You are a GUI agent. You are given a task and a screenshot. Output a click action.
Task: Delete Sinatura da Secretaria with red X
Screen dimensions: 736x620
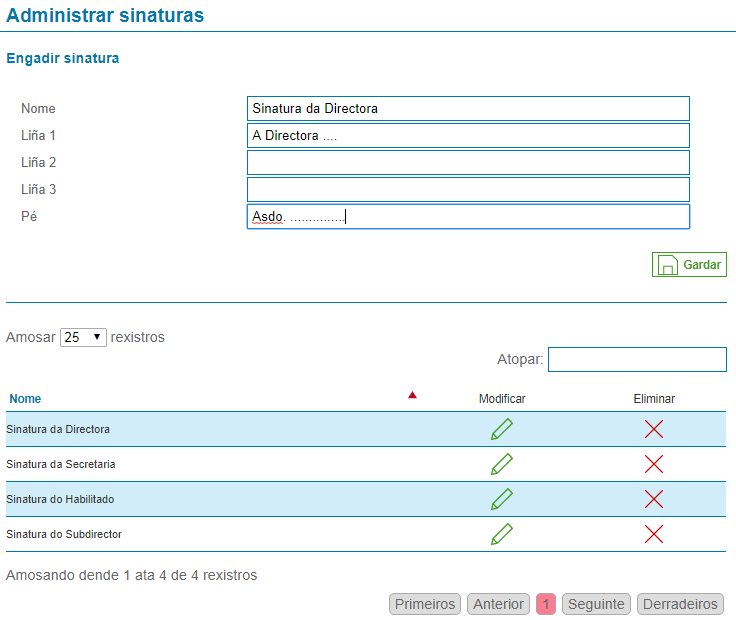[654, 464]
